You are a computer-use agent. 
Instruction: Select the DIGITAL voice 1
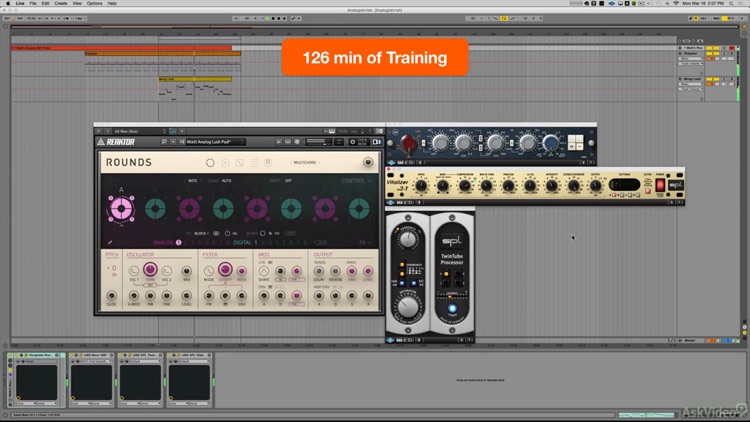(x=255, y=243)
